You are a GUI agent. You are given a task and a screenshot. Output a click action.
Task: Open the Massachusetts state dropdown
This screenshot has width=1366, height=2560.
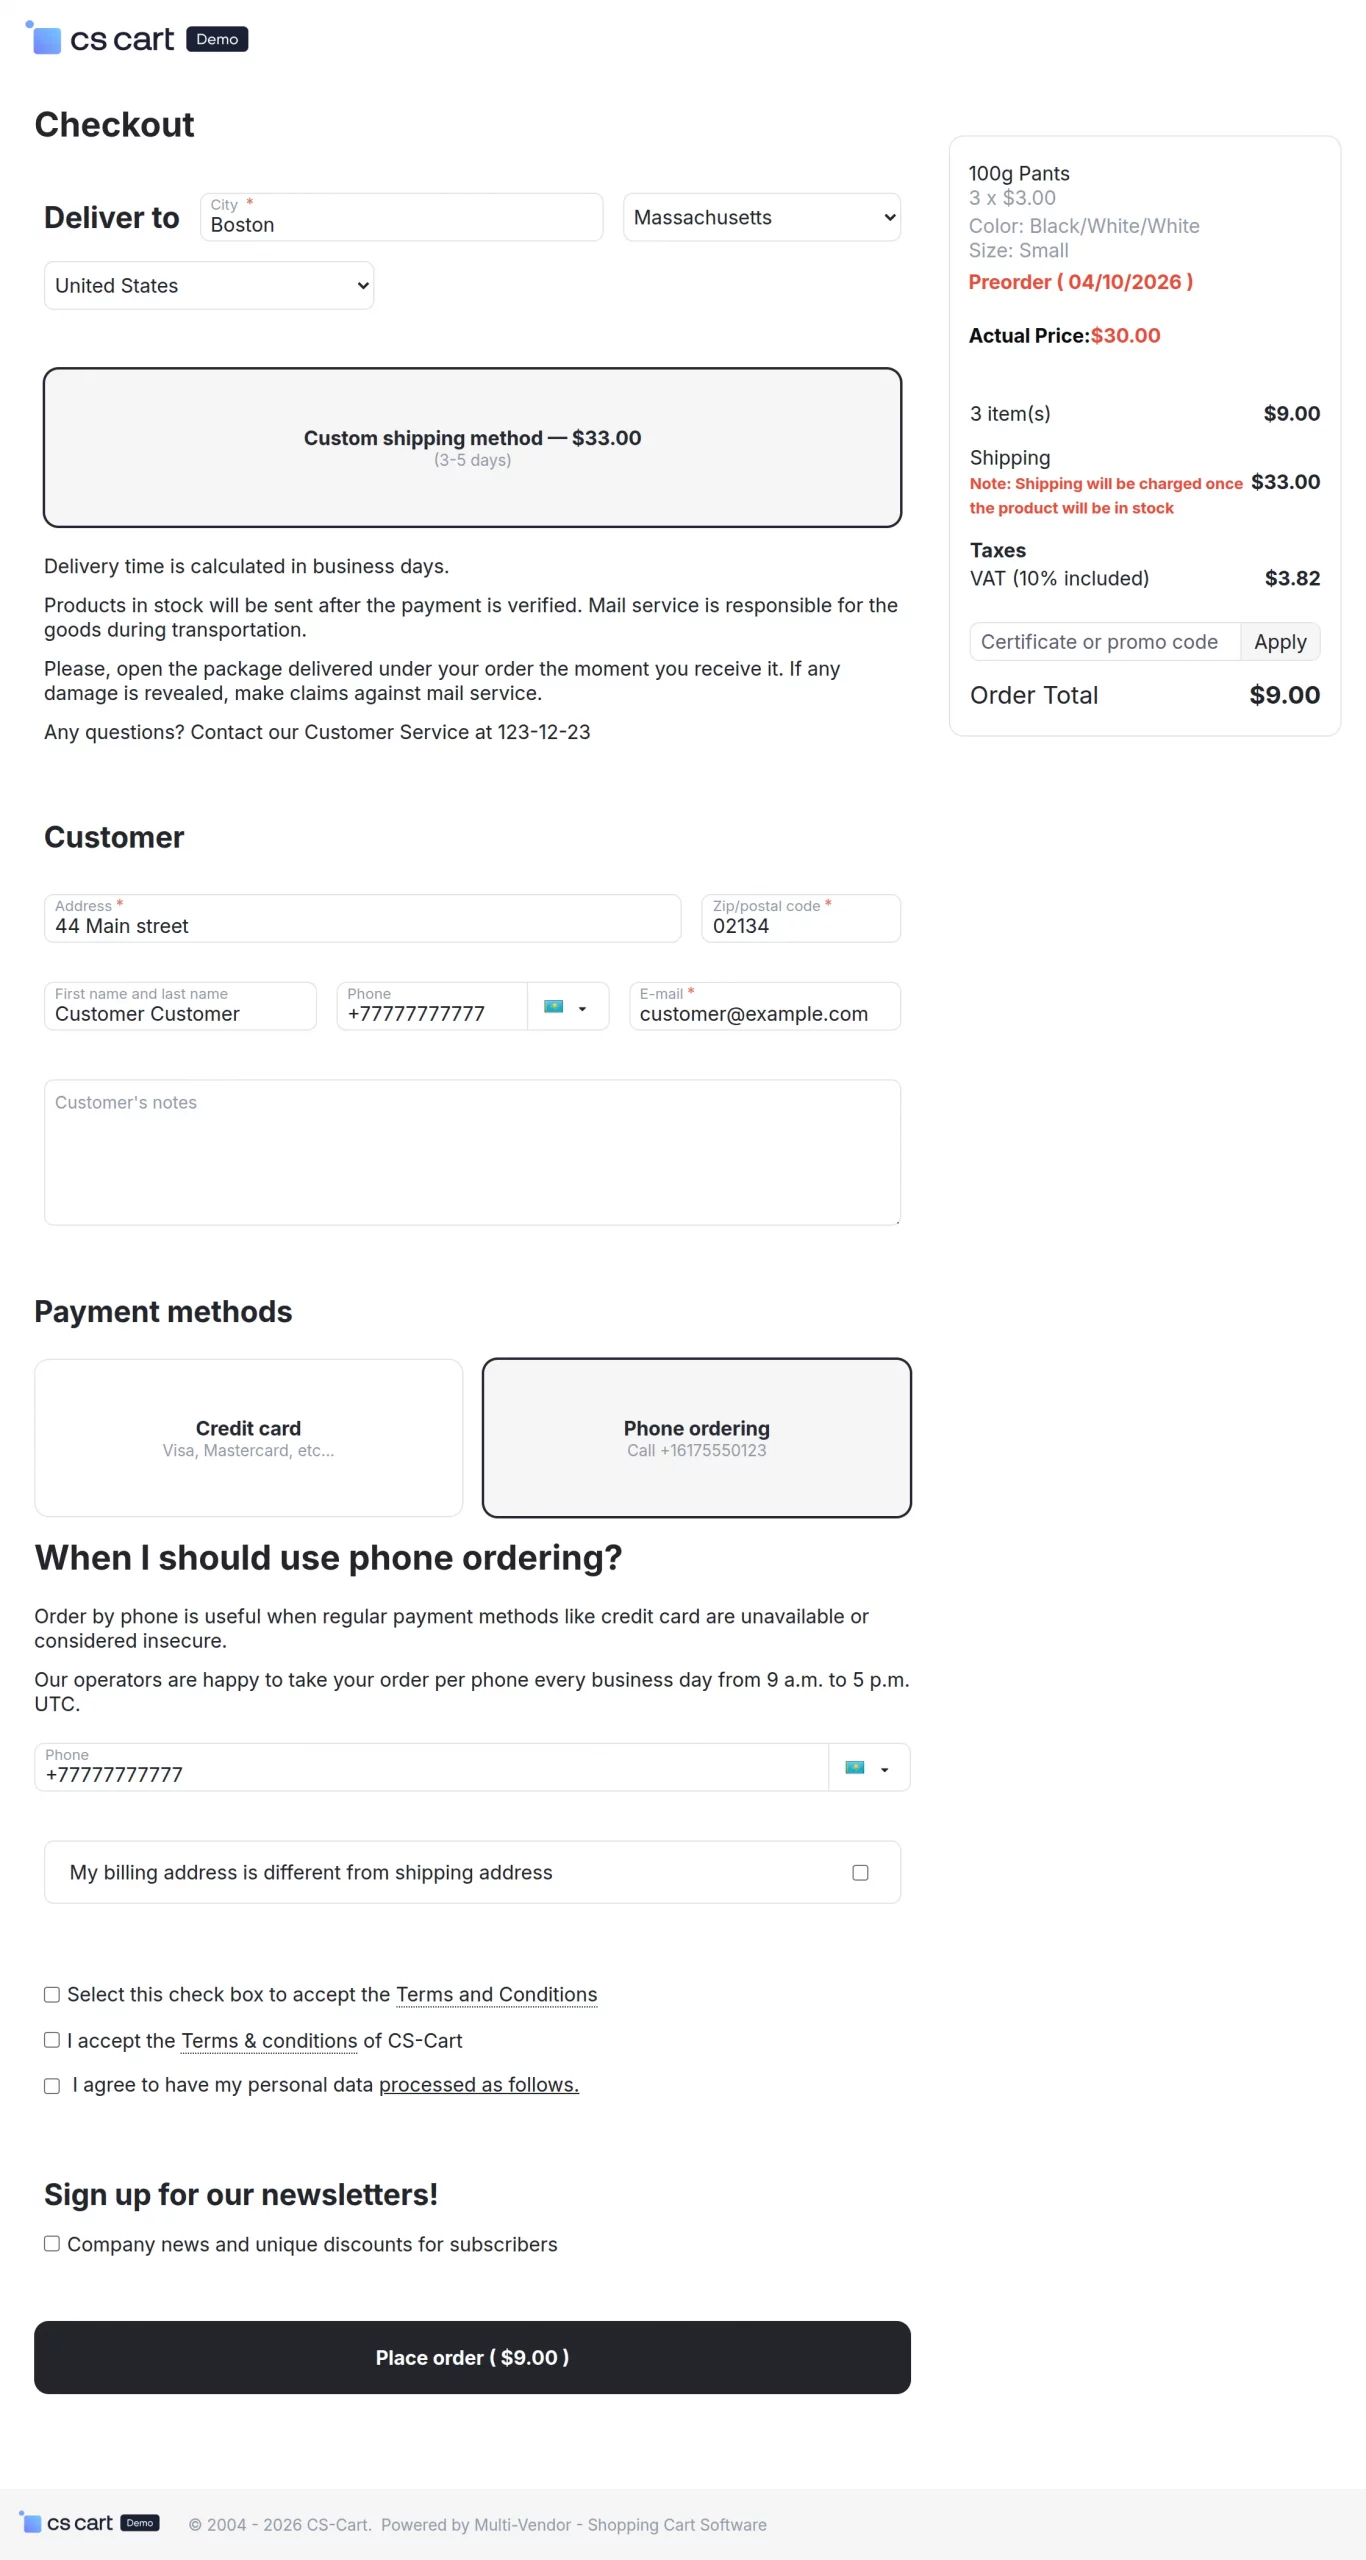click(x=761, y=217)
